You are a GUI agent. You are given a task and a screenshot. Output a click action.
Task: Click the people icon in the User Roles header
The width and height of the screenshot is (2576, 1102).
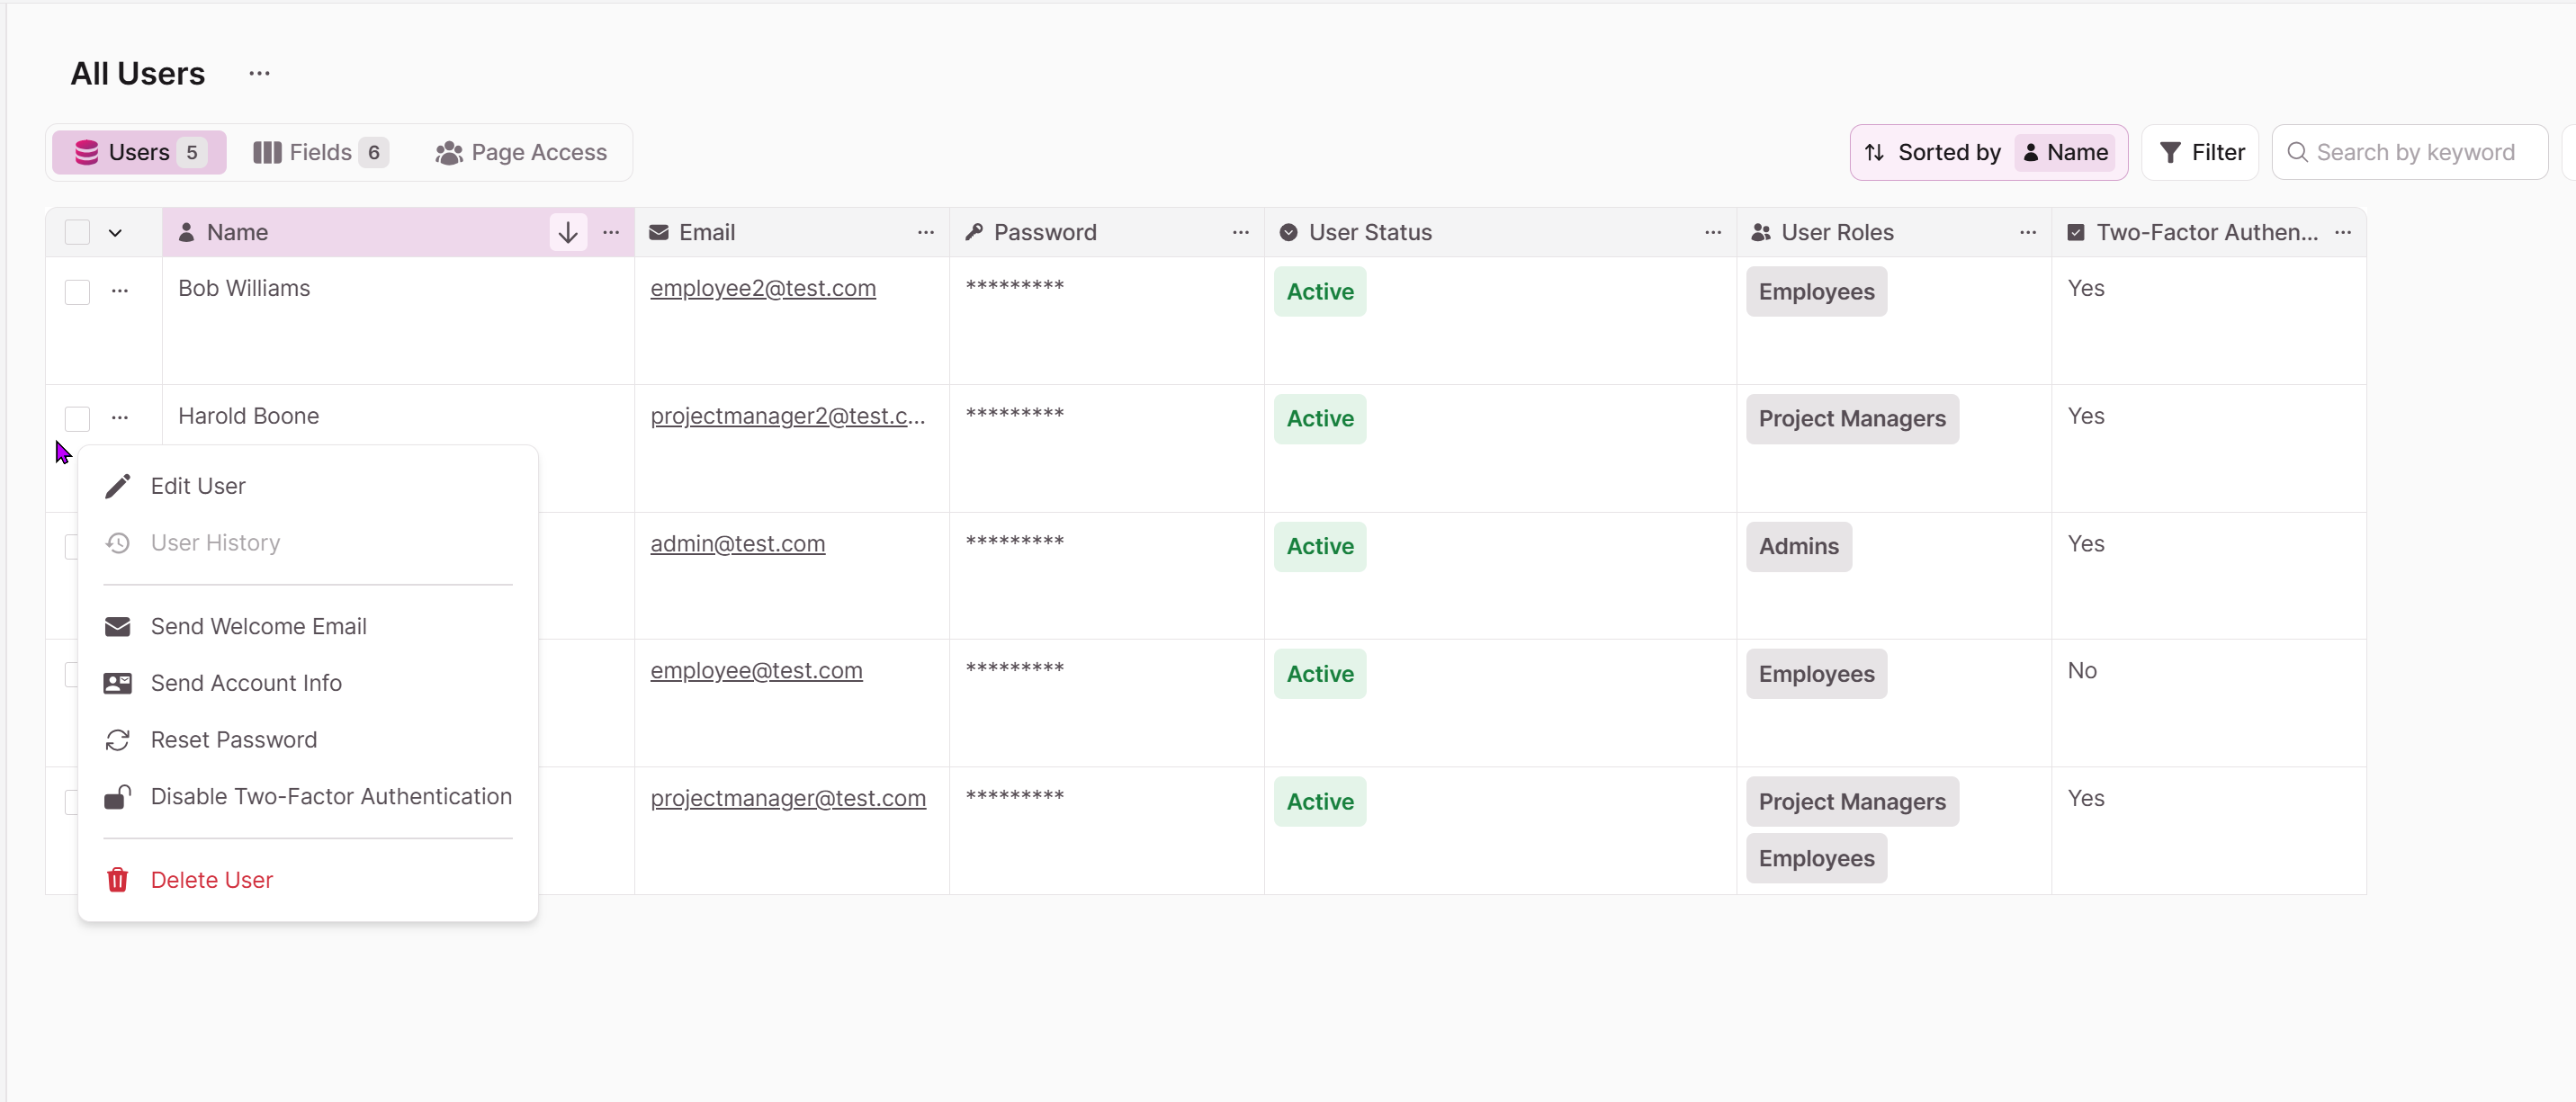point(1760,232)
